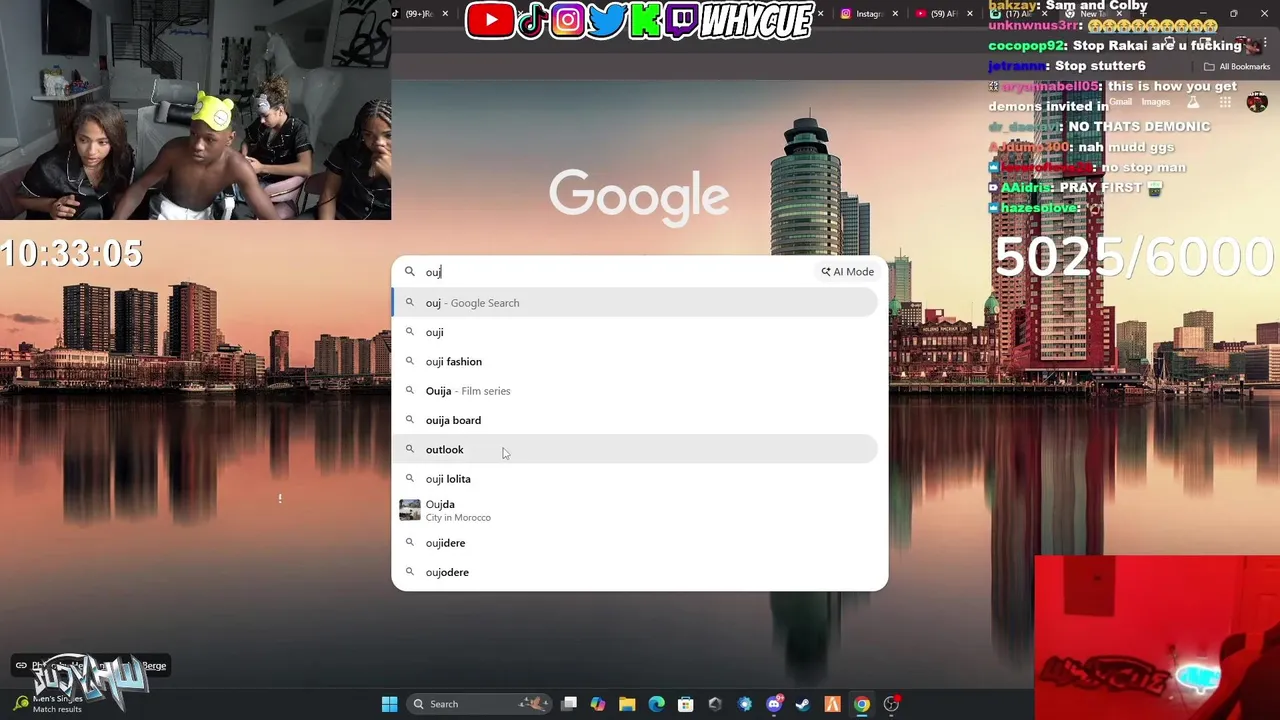Switch to the Instagram browser tab

pyautogui.click(x=868, y=14)
